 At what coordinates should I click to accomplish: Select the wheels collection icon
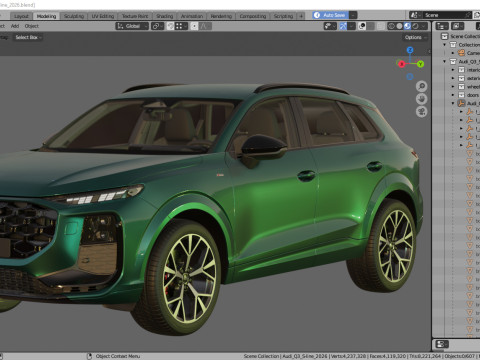pyautogui.click(x=461, y=86)
